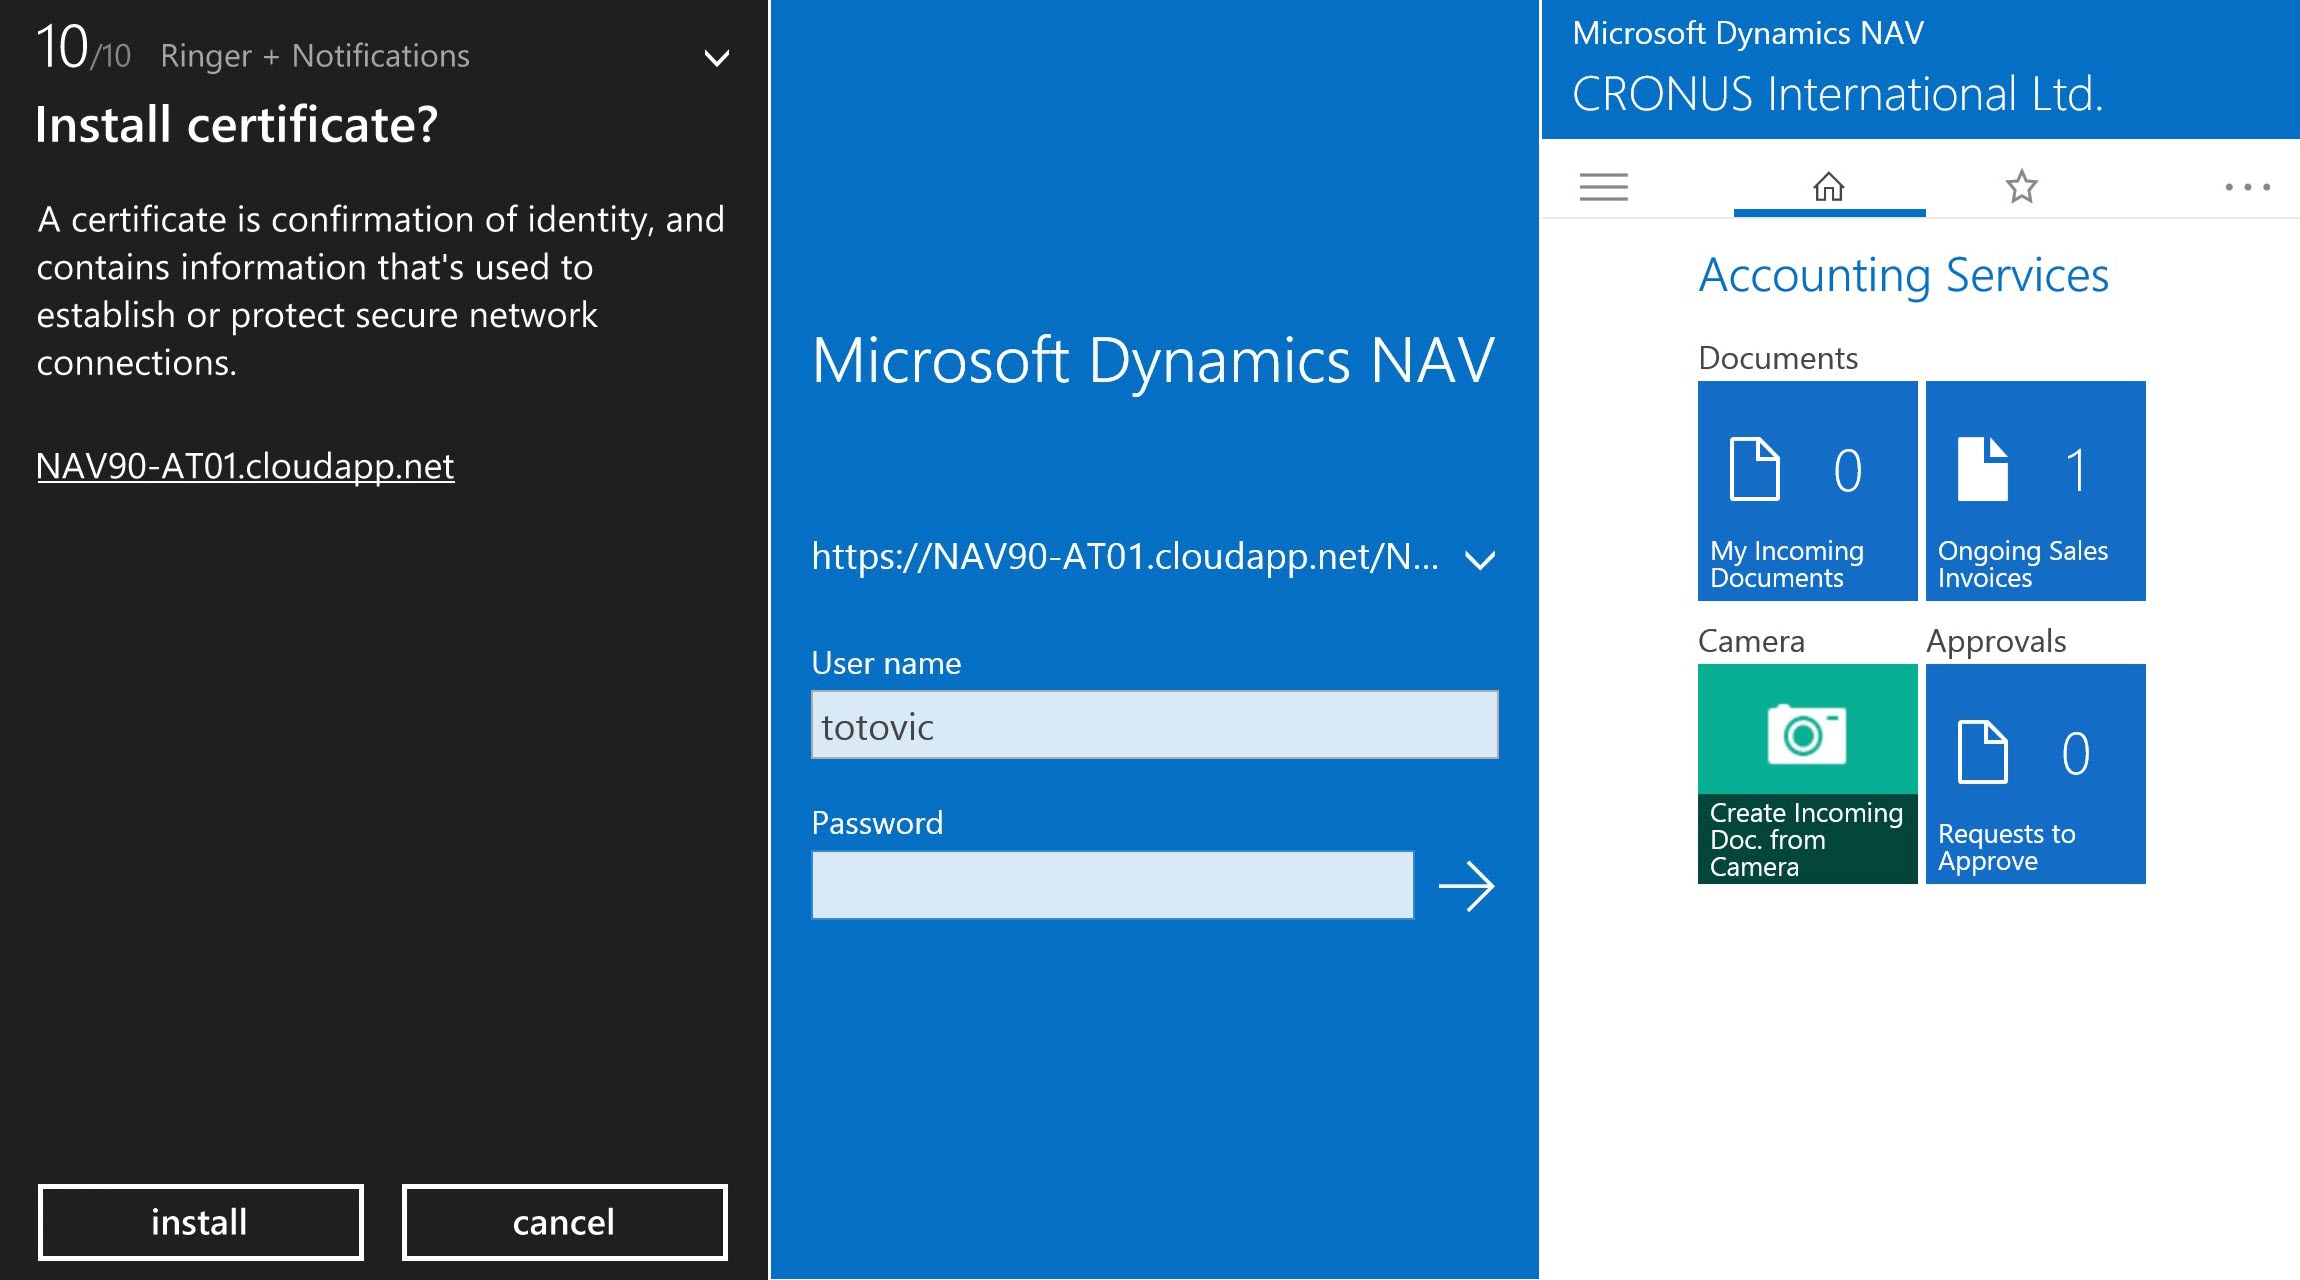Click the server URL field text
The height and width of the screenshot is (1280, 2300).
(1125, 557)
